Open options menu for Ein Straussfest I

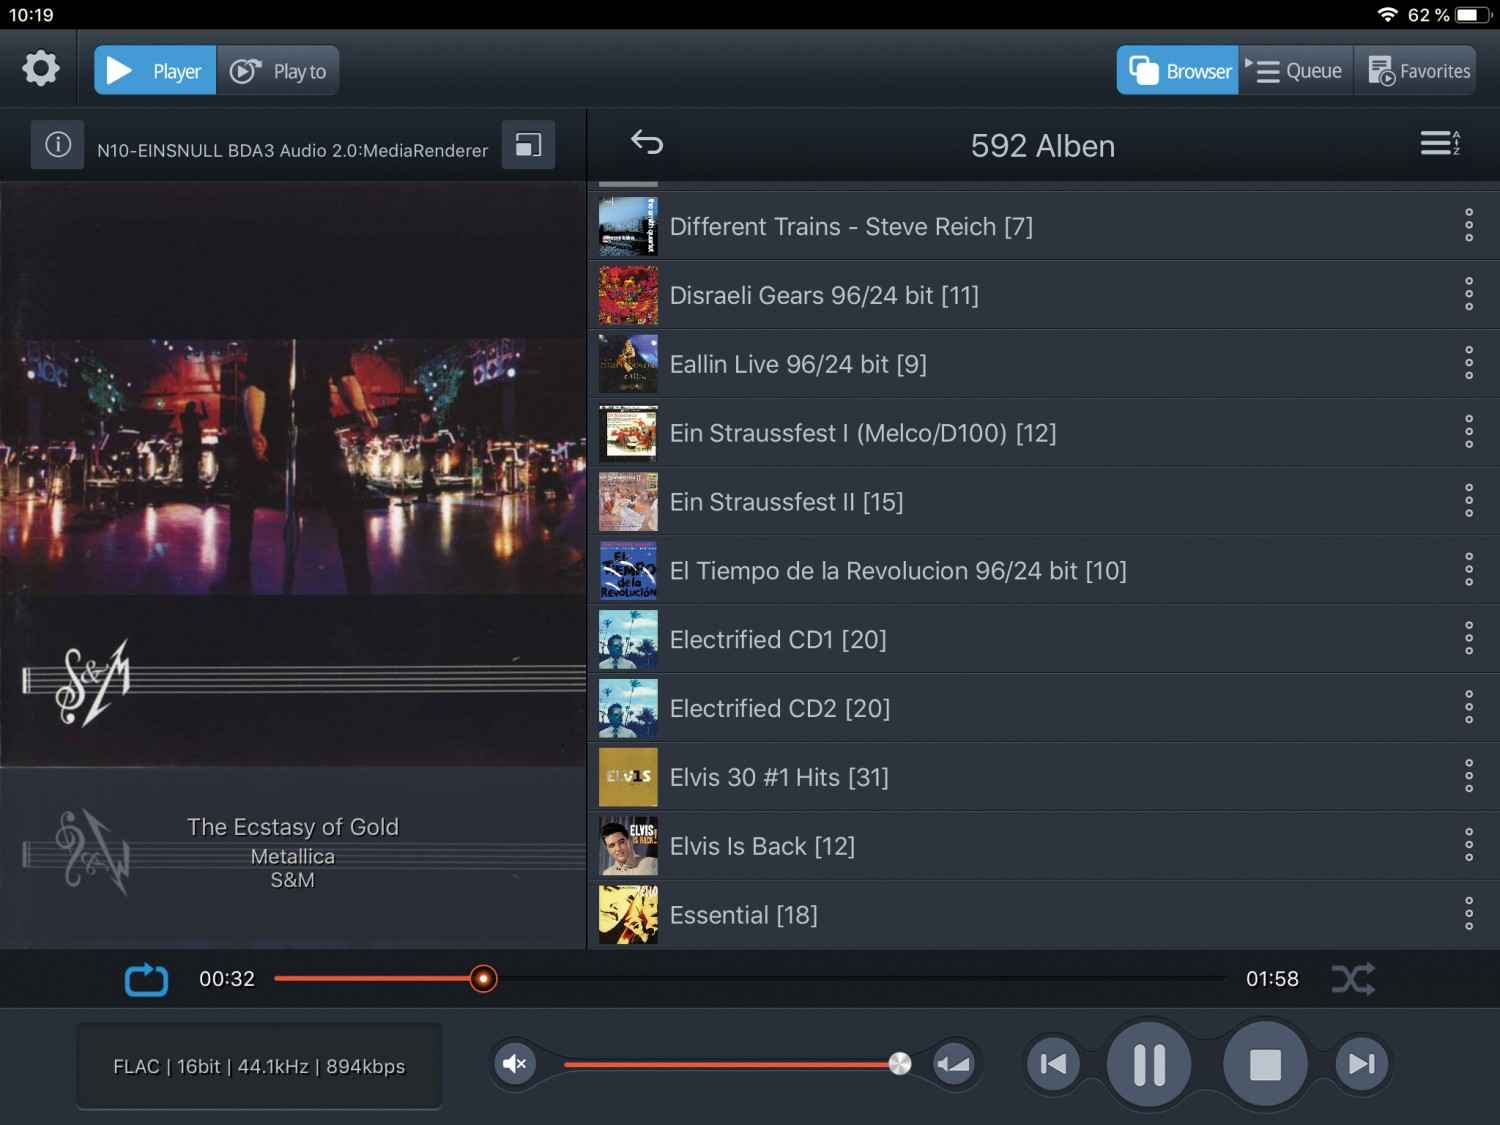coord(1468,433)
